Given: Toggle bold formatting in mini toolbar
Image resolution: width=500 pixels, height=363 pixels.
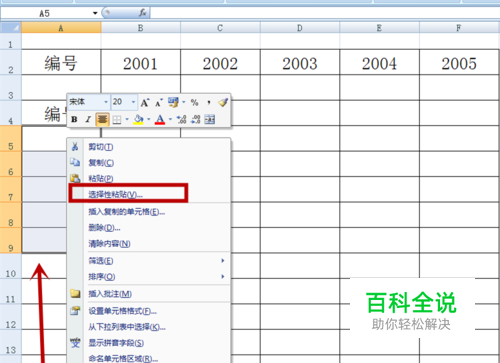Looking at the screenshot, I should [x=74, y=119].
